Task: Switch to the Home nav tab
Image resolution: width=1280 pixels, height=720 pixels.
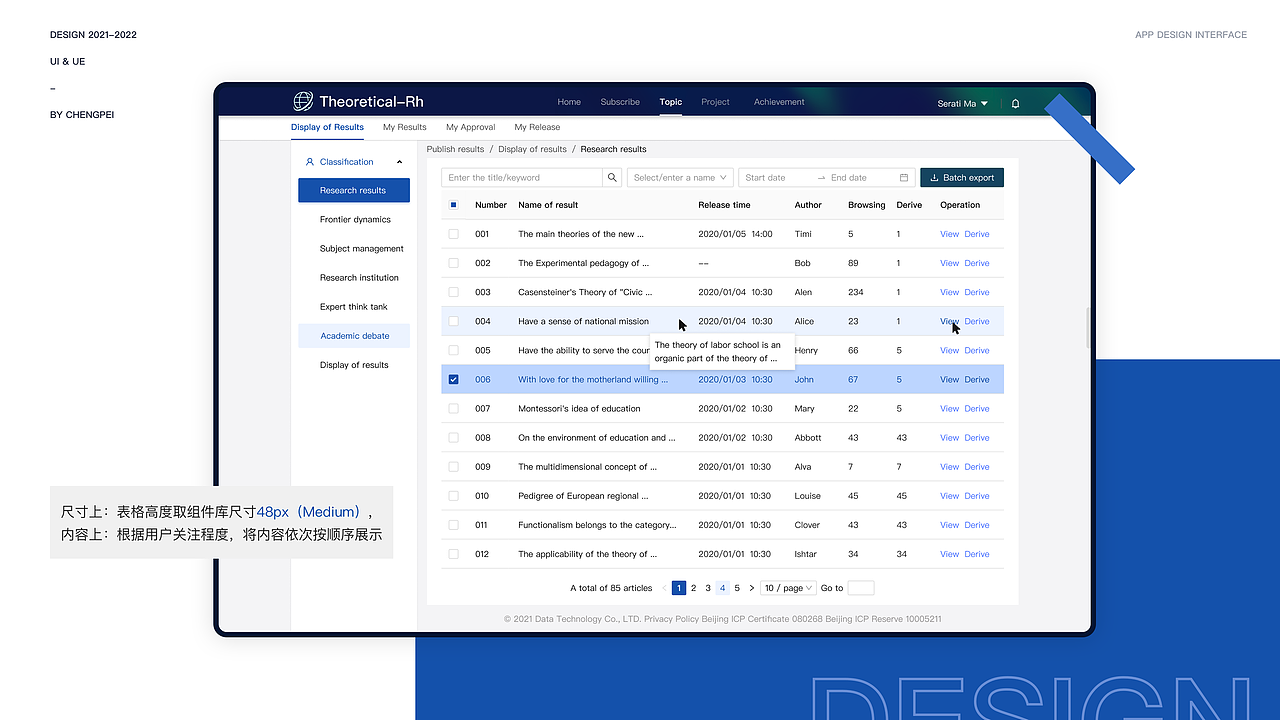Action: 569,102
